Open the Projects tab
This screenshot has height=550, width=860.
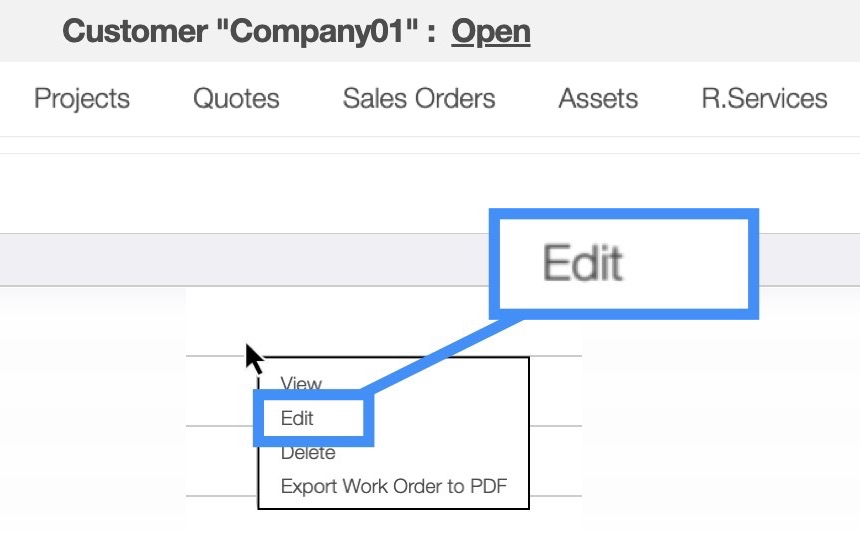pyautogui.click(x=82, y=98)
